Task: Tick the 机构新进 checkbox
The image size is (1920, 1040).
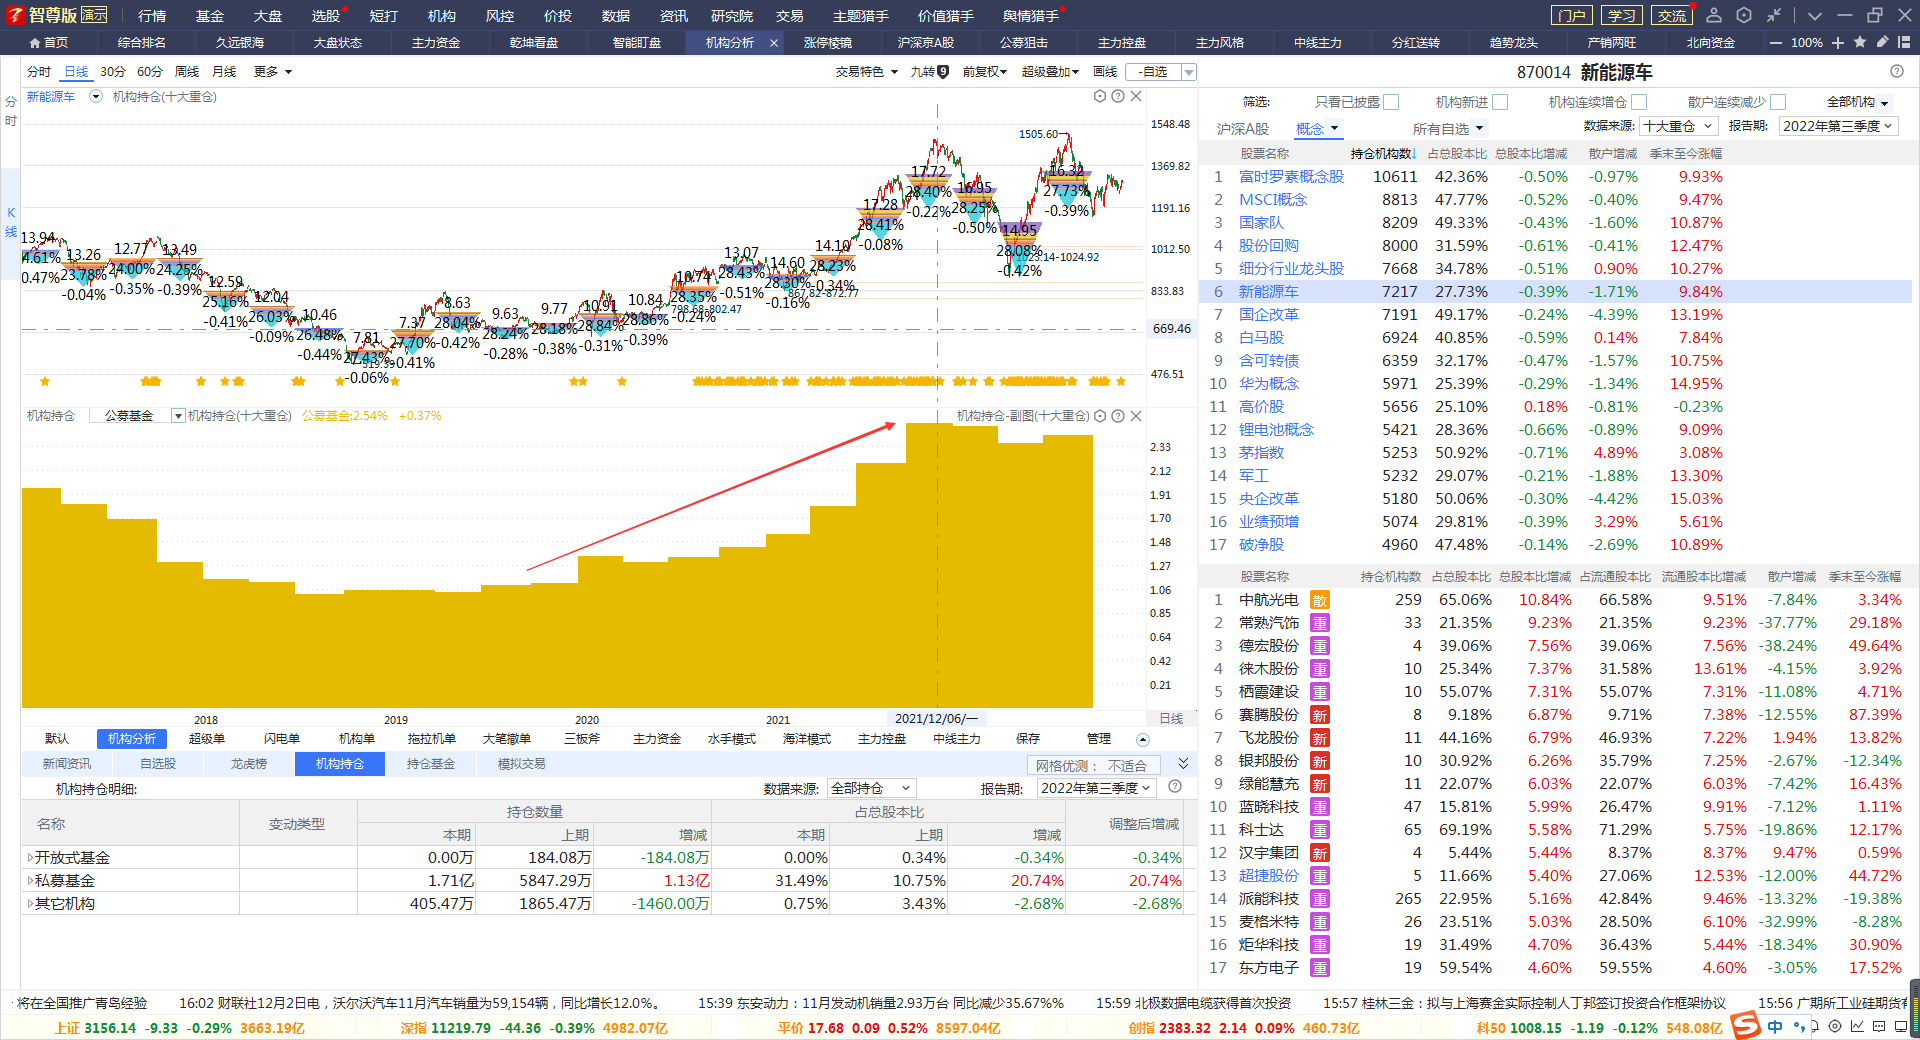Action: pos(1499,102)
